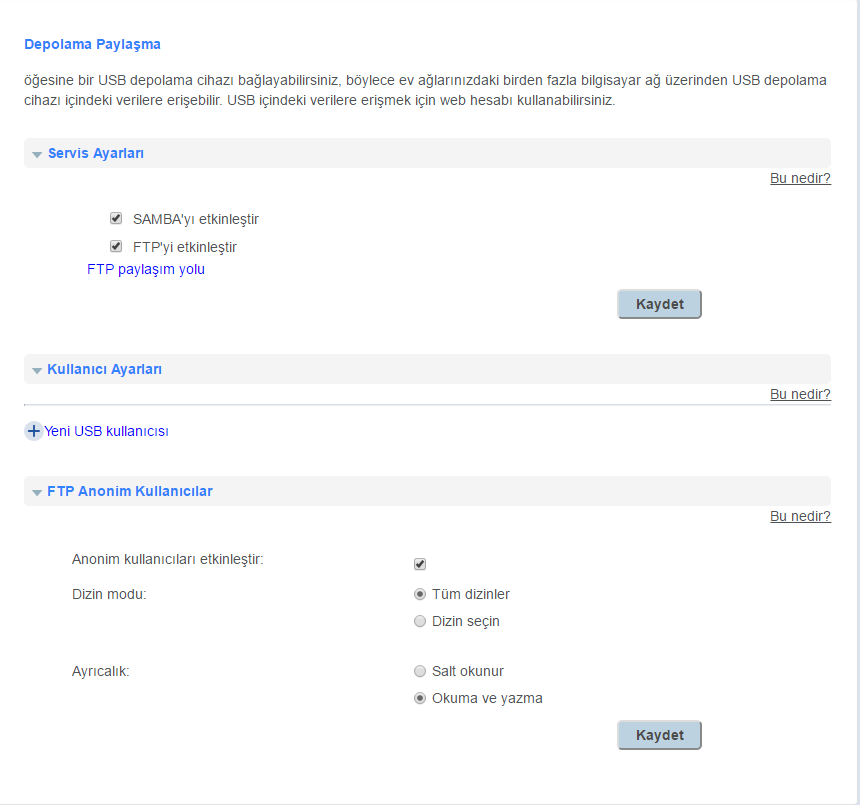Click SAMBA'yı etkinleştir label text
Viewport: 860px width, 805px height.
pos(196,219)
